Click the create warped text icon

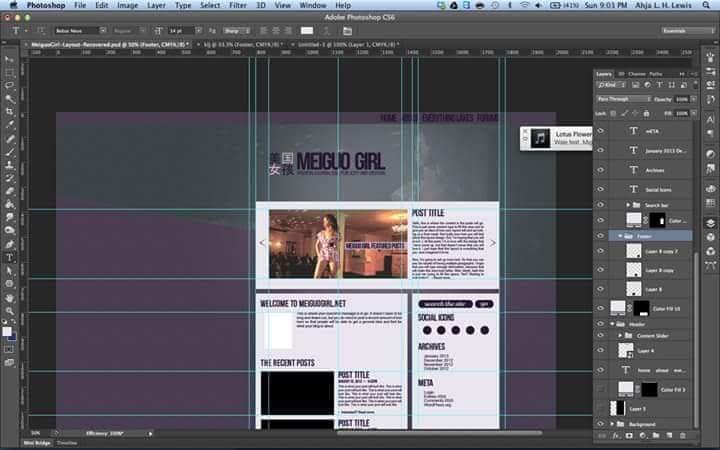(326, 31)
